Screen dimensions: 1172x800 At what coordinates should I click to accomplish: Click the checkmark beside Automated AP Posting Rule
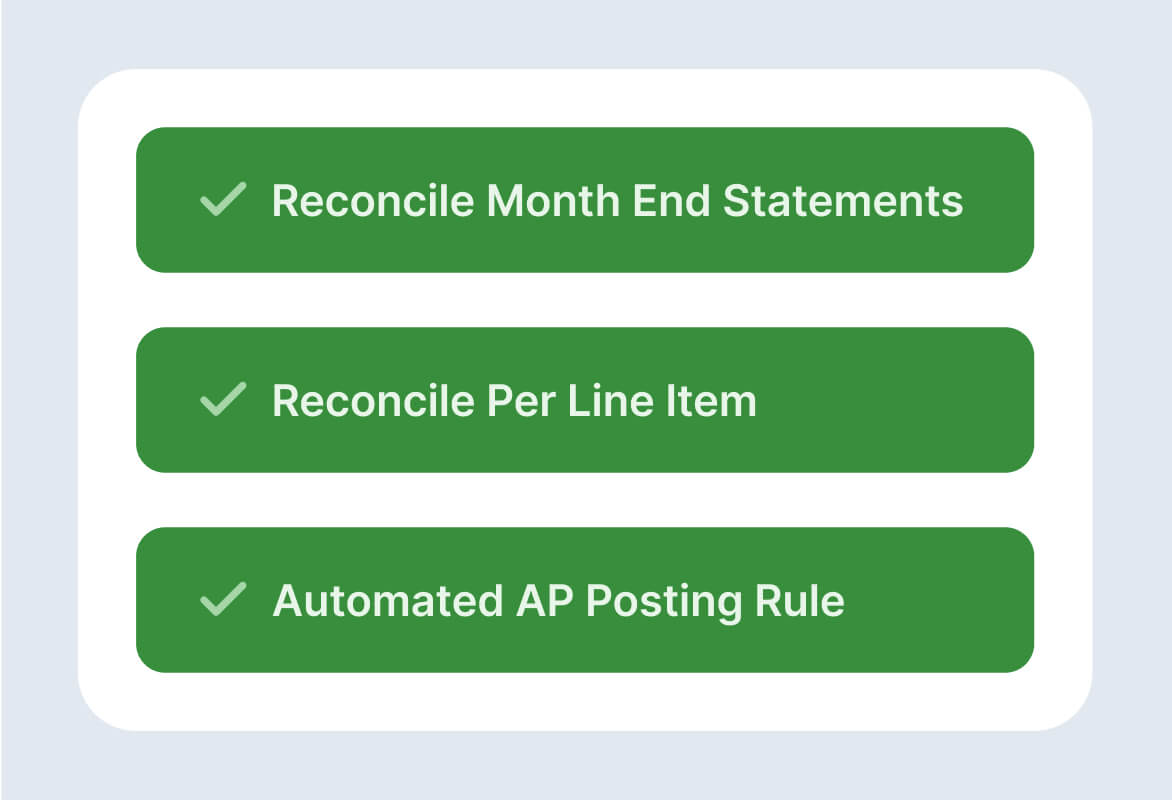click(x=223, y=599)
